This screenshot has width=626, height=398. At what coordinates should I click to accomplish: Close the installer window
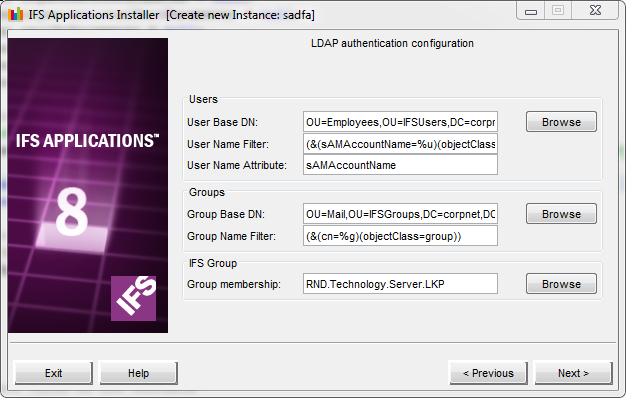595,10
